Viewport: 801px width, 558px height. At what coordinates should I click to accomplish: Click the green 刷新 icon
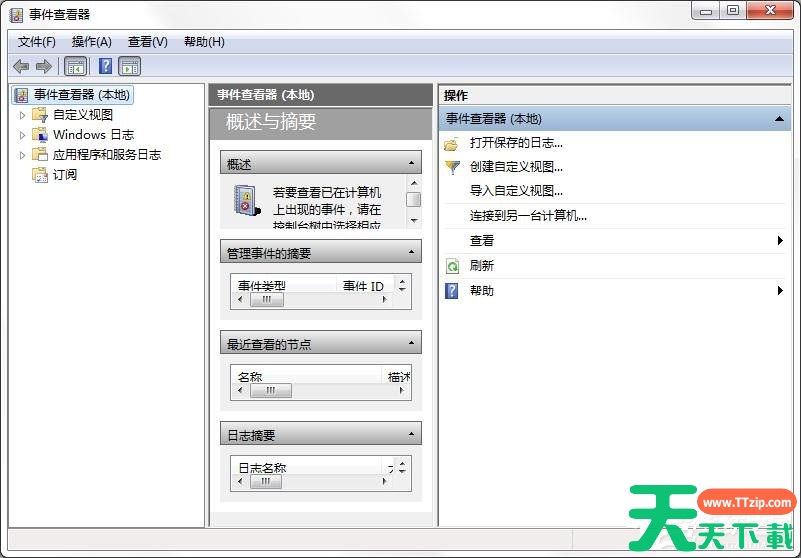tap(452, 266)
